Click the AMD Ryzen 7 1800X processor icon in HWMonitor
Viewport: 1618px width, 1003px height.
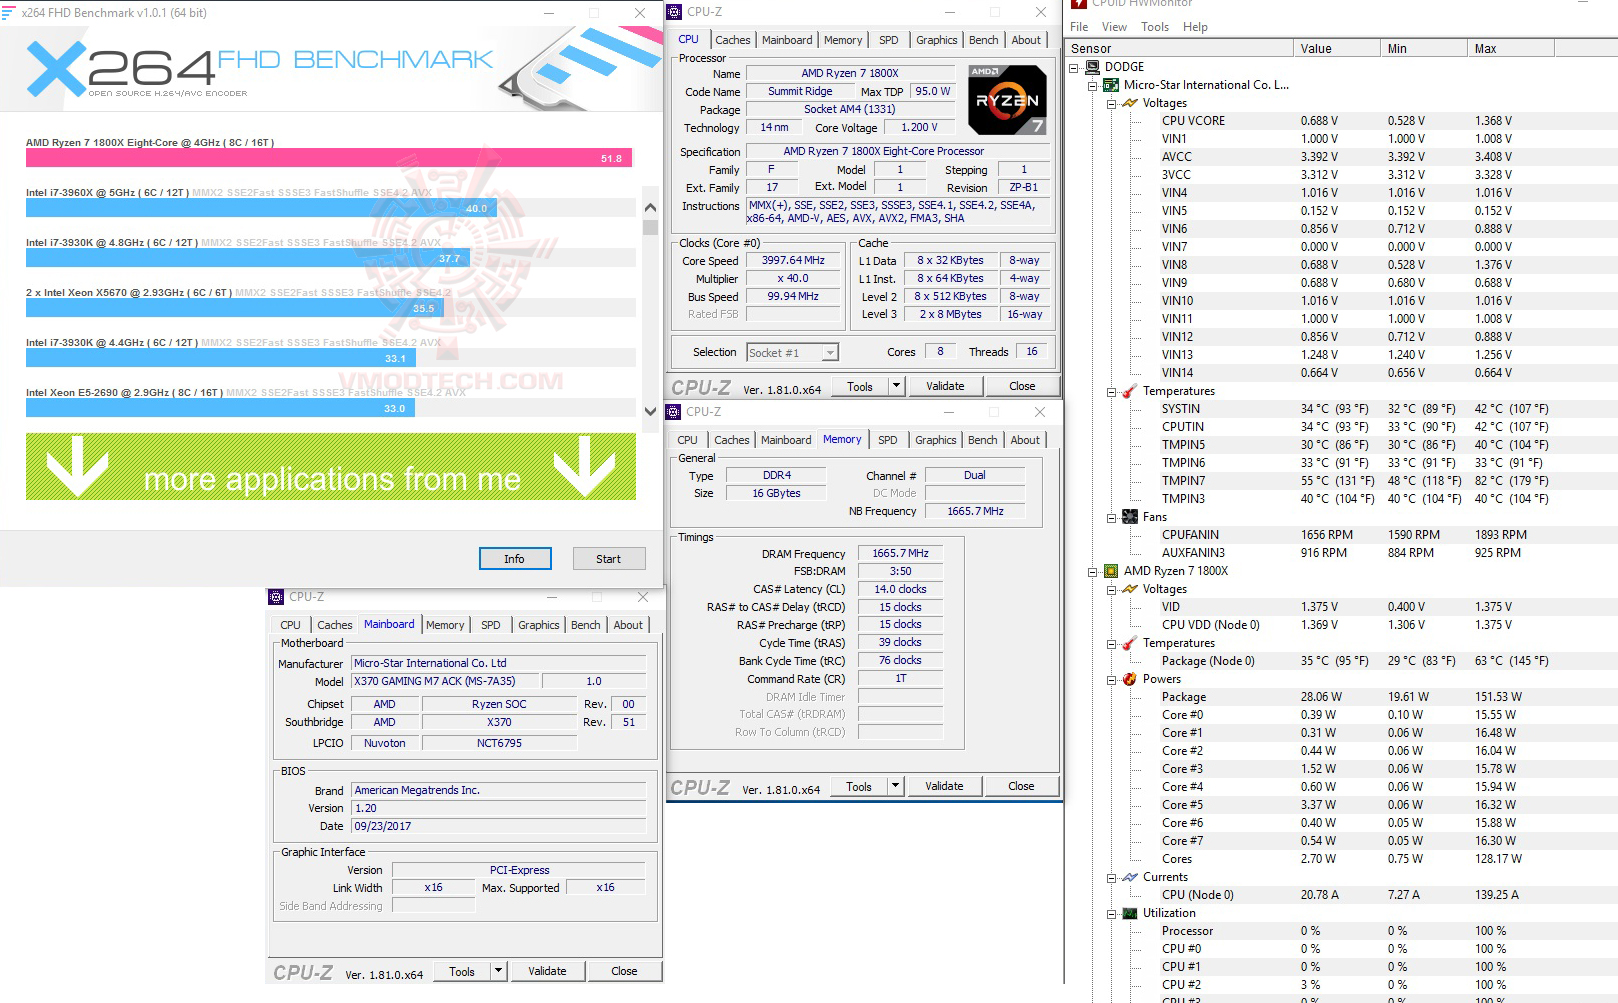point(1110,570)
